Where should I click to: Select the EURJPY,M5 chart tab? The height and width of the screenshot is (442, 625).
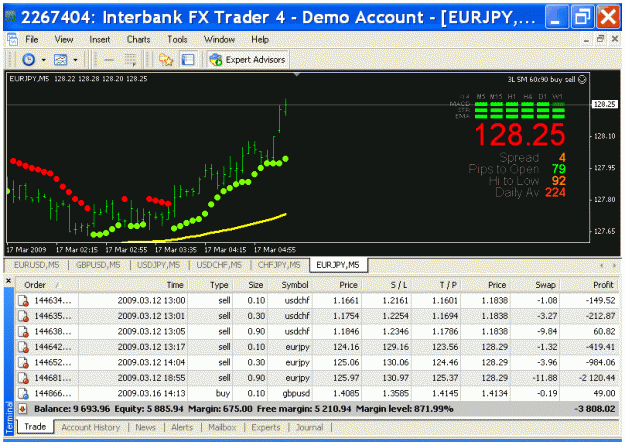[x=338, y=265]
